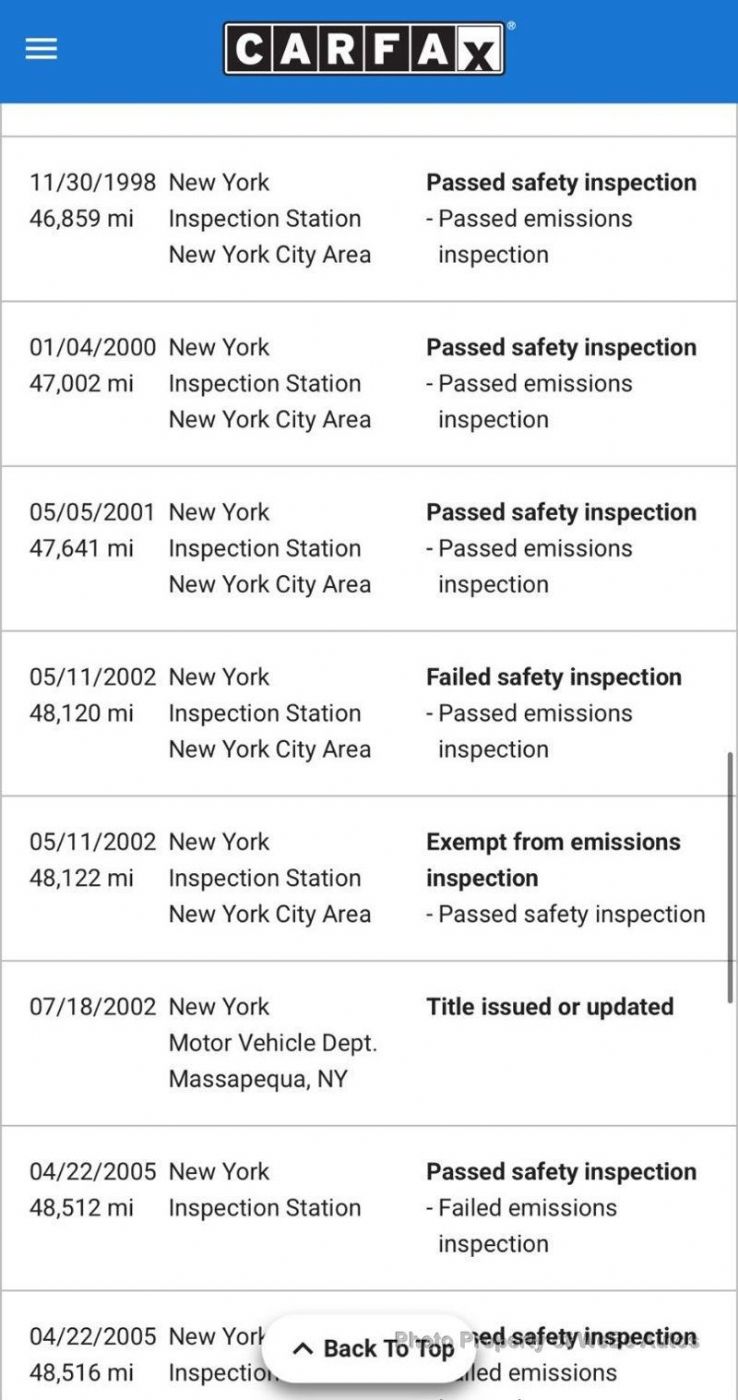Select the Title issued or updated record
Screen dimensions: 738x1400
[x=549, y=1007]
